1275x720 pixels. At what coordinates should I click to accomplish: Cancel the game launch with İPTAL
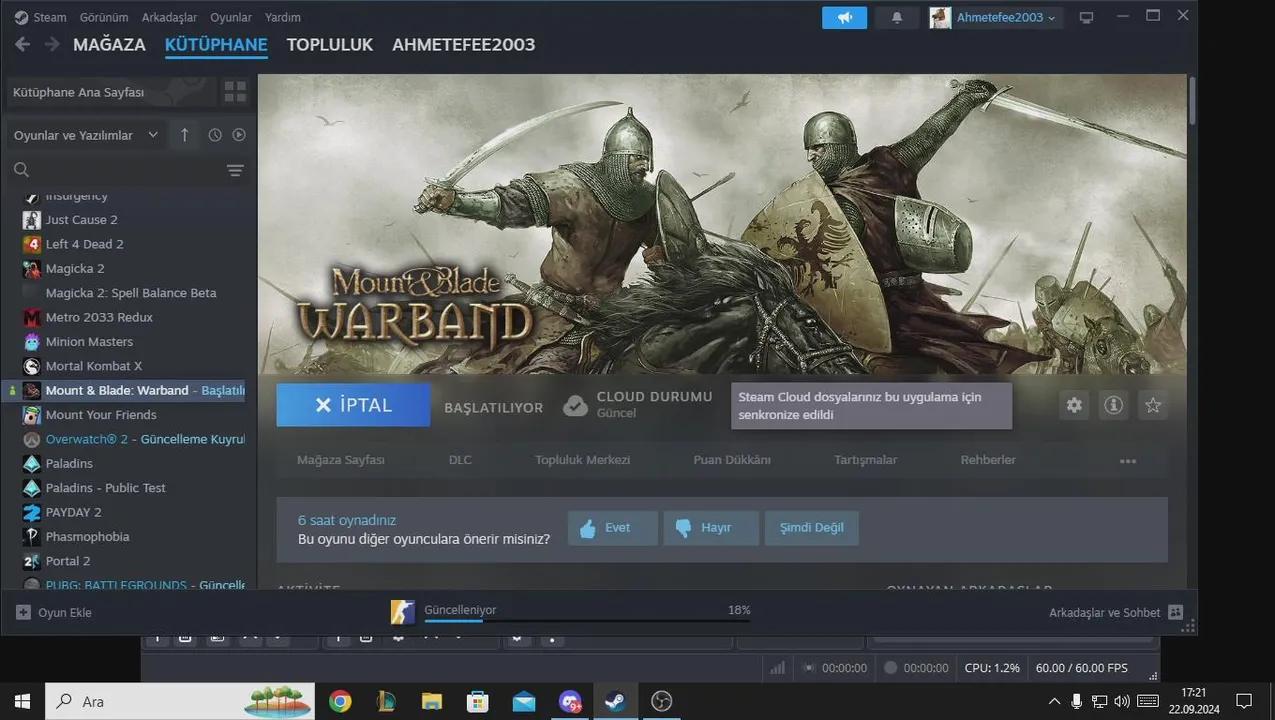click(x=352, y=404)
